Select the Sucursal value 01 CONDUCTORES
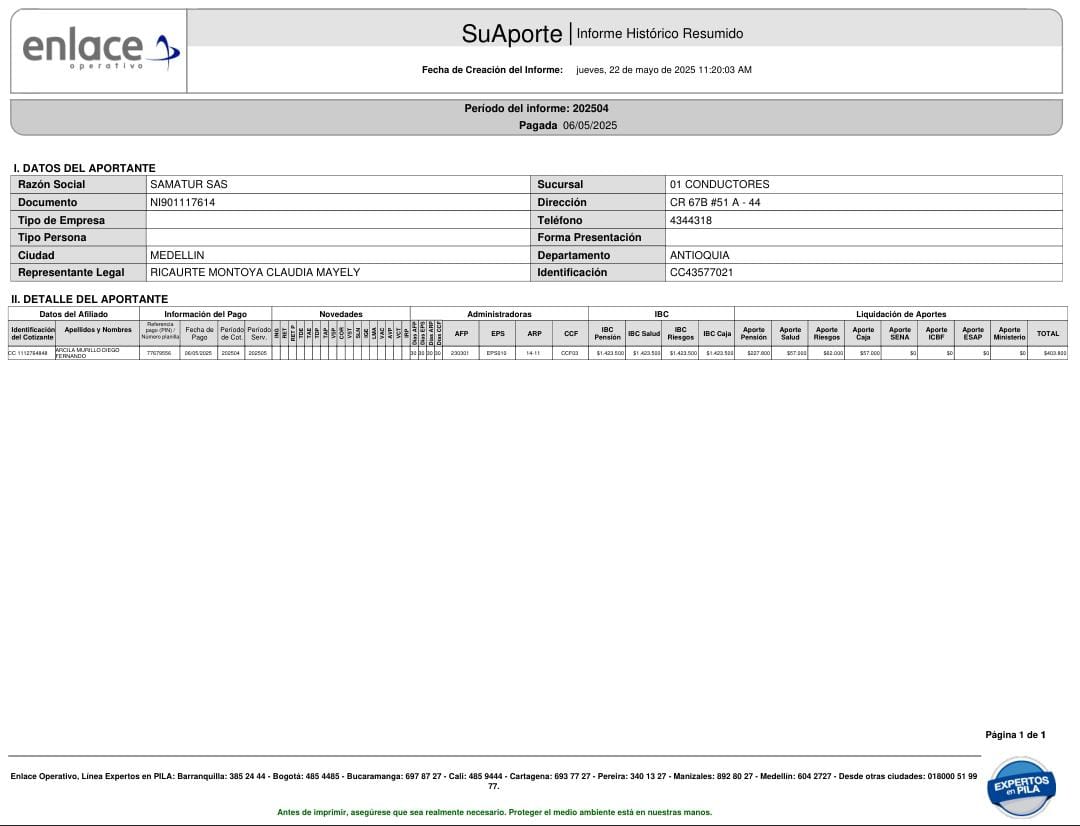Screen dimensions: 1080x826 pos(719,185)
